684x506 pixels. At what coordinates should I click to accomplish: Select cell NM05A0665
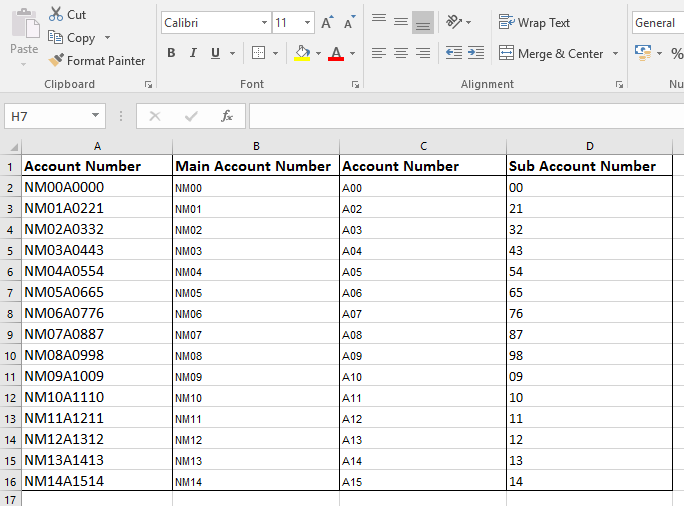pos(97,292)
